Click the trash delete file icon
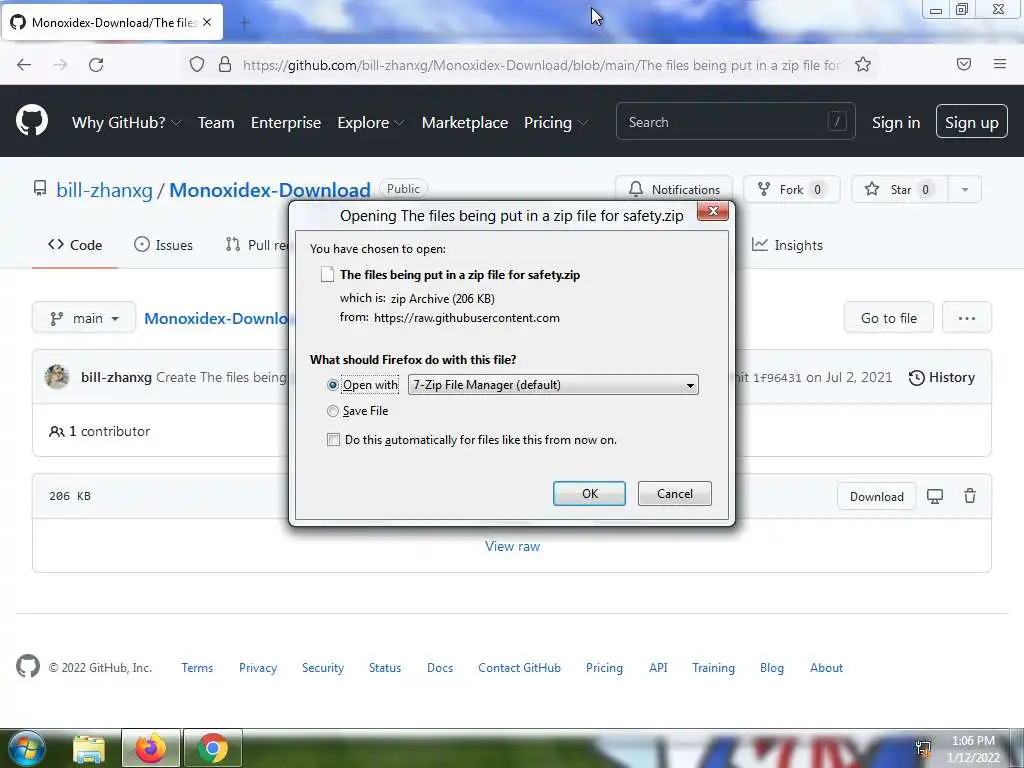This screenshot has height=768, width=1024. pos(970,496)
